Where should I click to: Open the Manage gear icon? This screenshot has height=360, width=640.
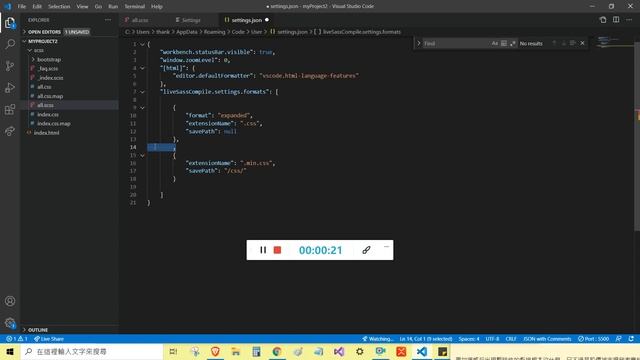pos(10,323)
